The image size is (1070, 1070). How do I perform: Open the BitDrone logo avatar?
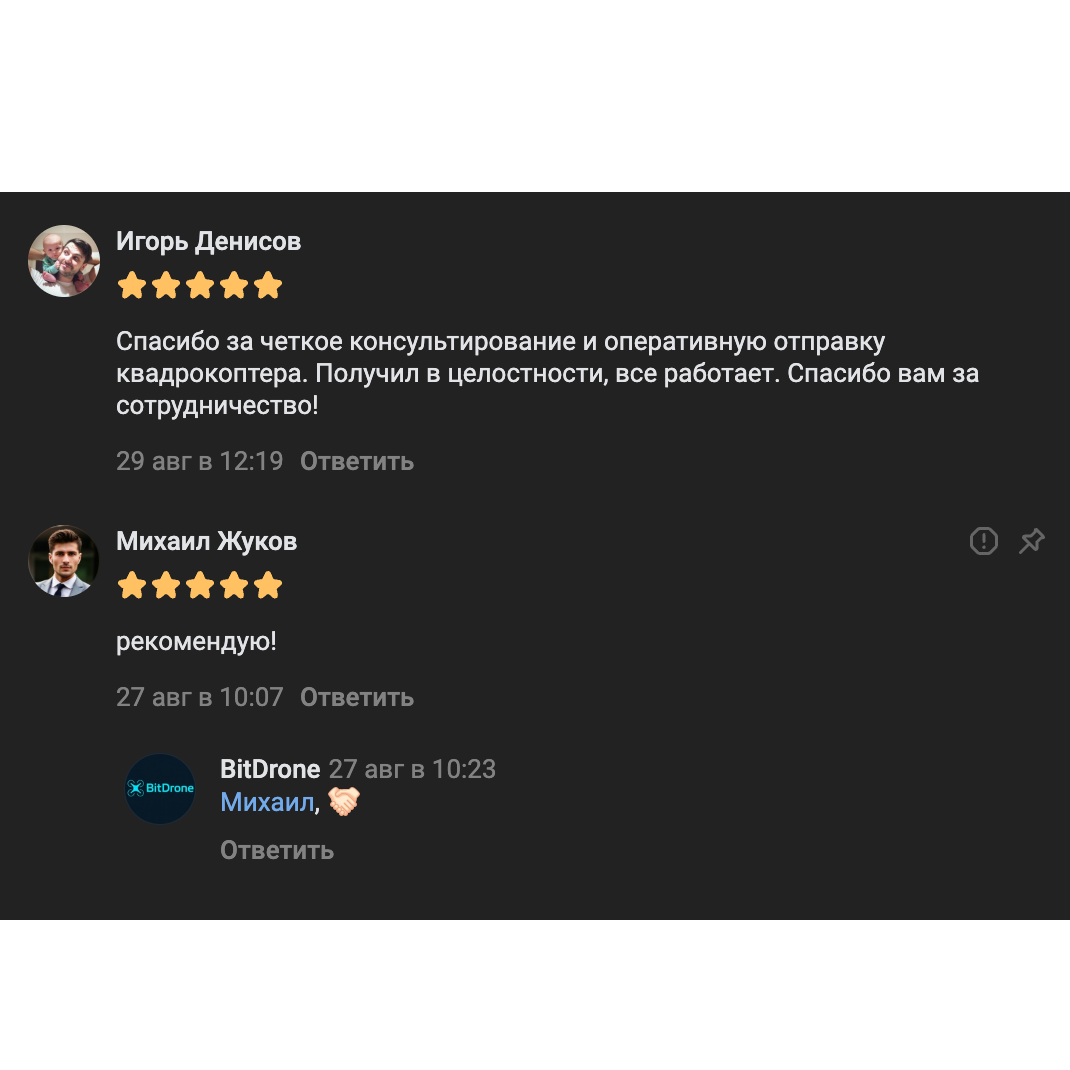pos(160,788)
